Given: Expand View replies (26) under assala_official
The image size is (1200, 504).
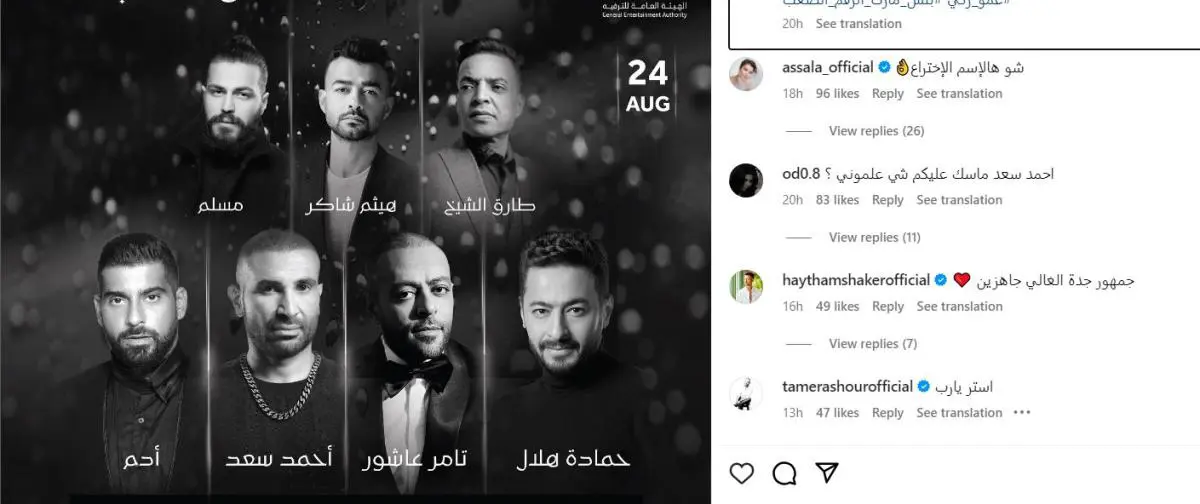Looking at the screenshot, I should [876, 131].
